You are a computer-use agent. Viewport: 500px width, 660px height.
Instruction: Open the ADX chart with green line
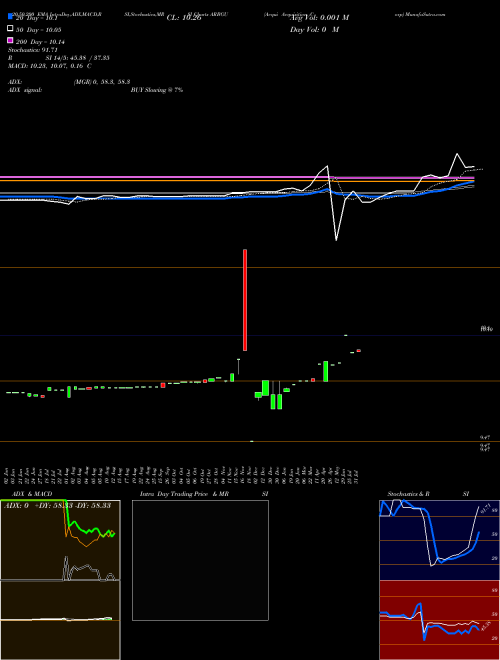pyautogui.click(x=60, y=540)
